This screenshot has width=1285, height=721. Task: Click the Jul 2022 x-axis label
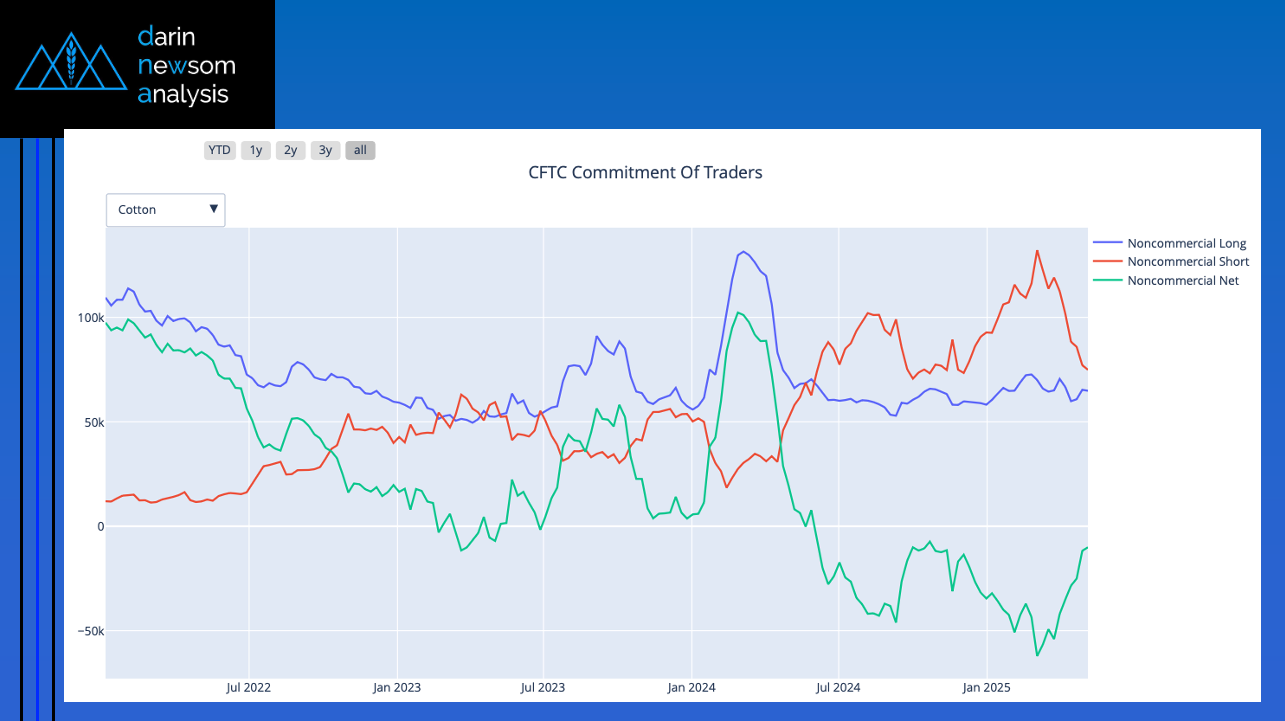pos(249,688)
